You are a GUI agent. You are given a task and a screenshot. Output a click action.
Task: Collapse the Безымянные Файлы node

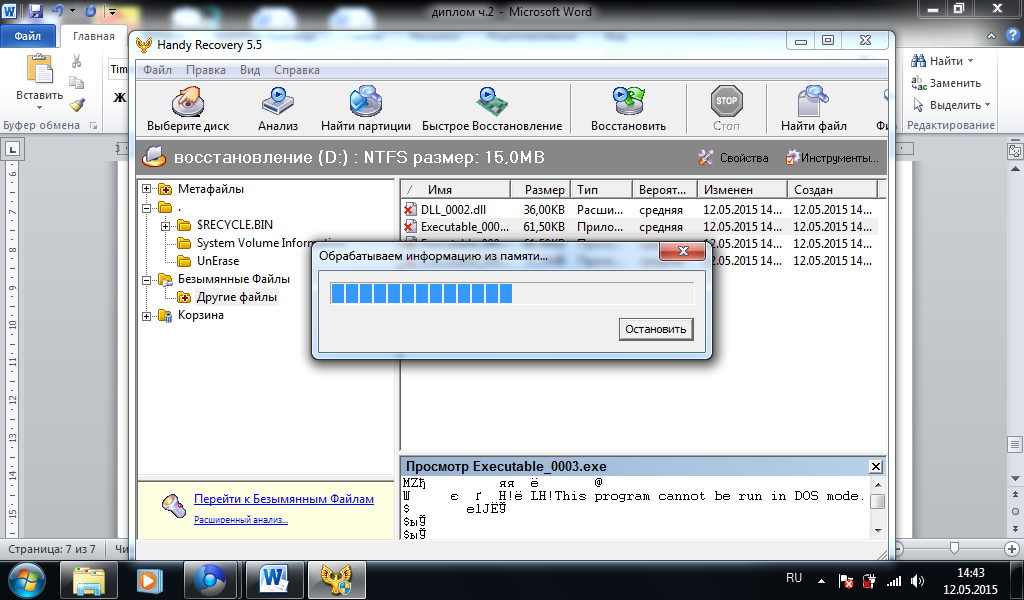pos(146,279)
